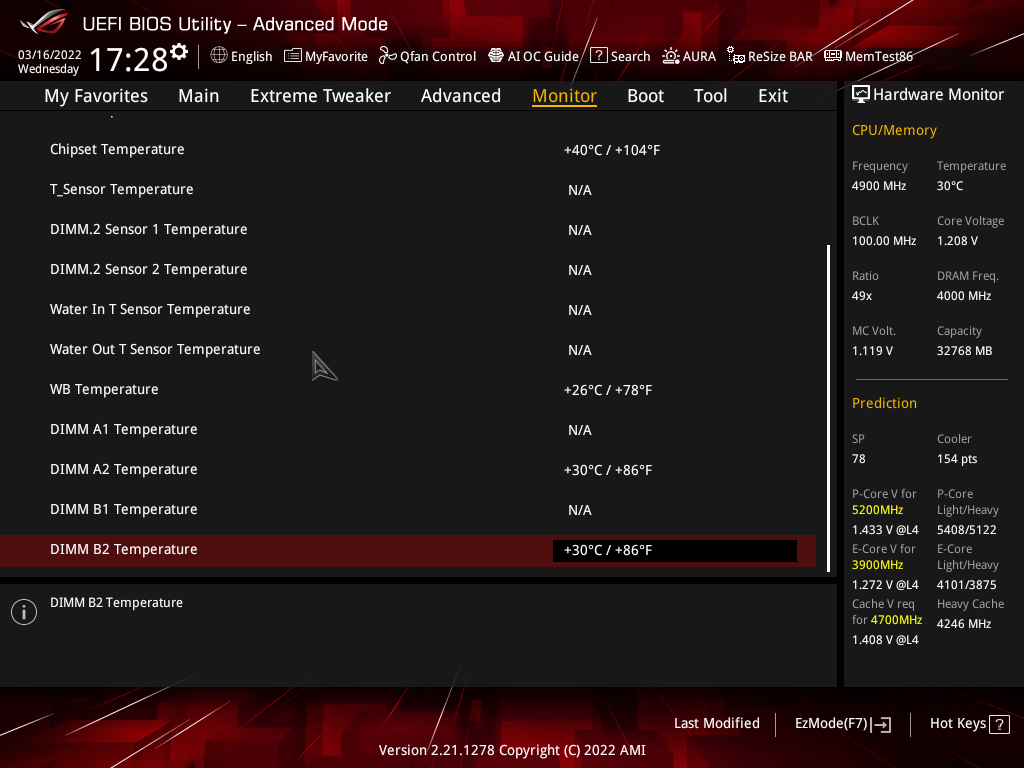Launch AI OC Guide brain icon

[496, 56]
